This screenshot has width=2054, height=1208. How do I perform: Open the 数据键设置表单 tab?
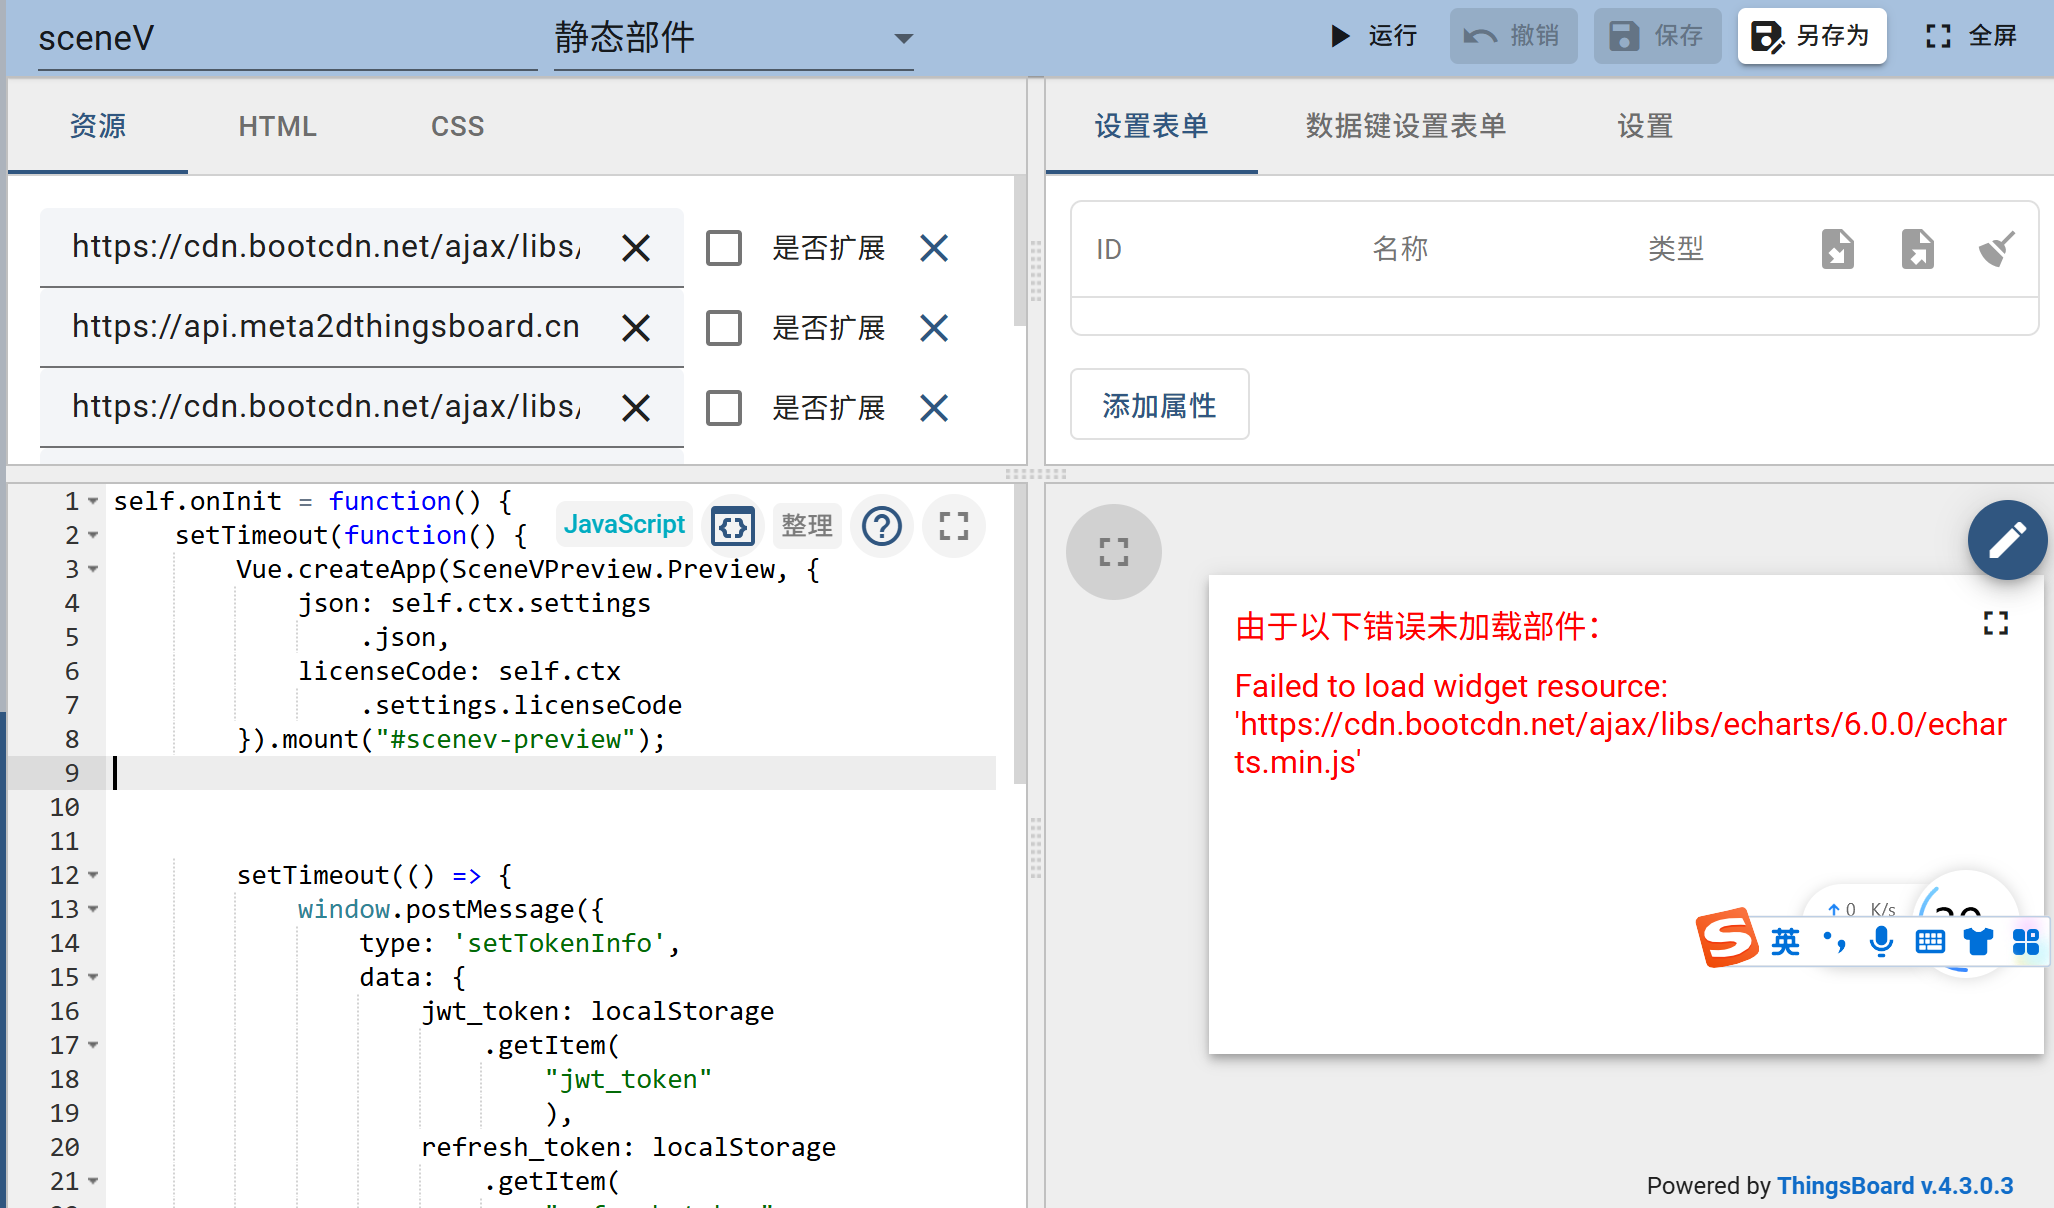coord(1405,126)
